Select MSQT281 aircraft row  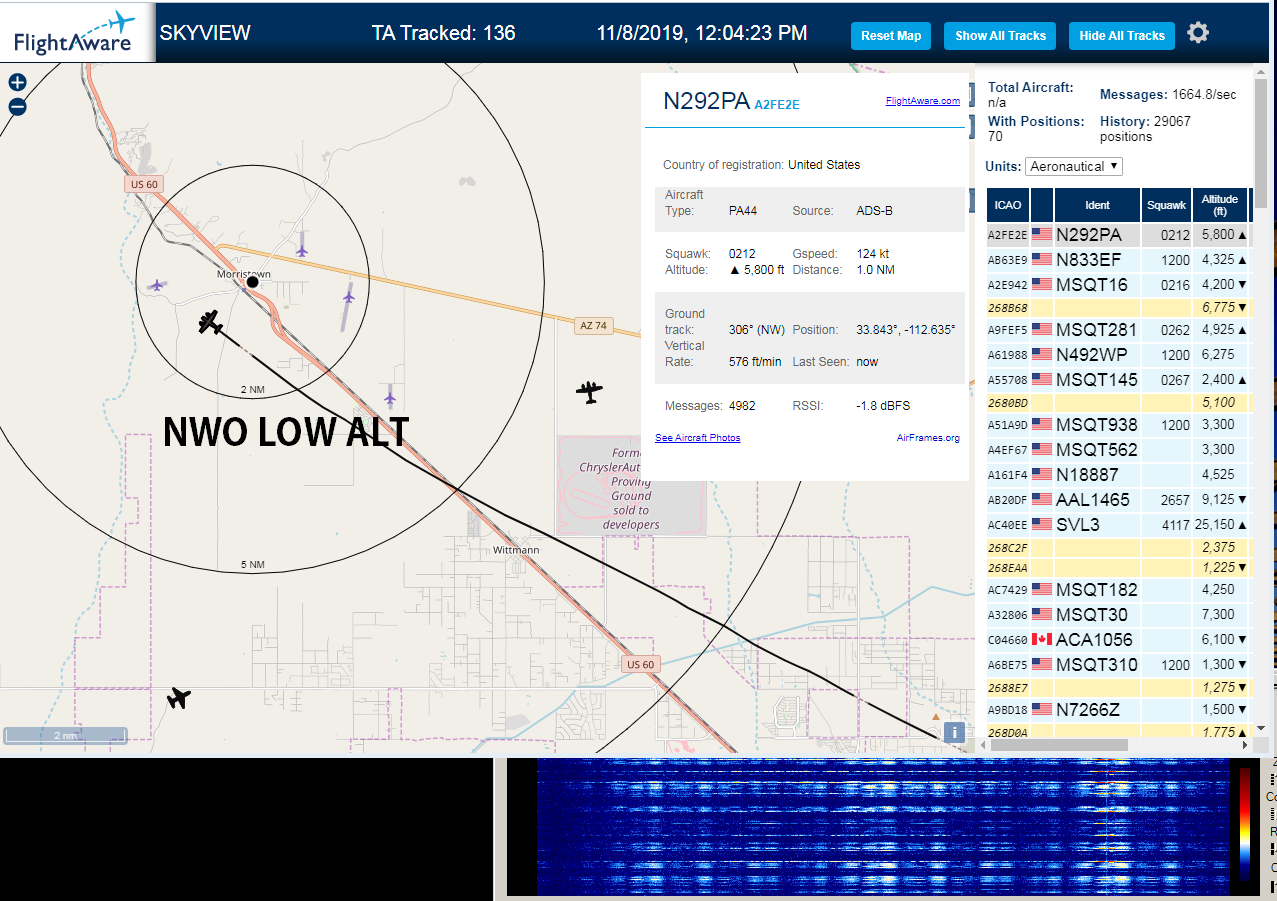click(1117, 329)
